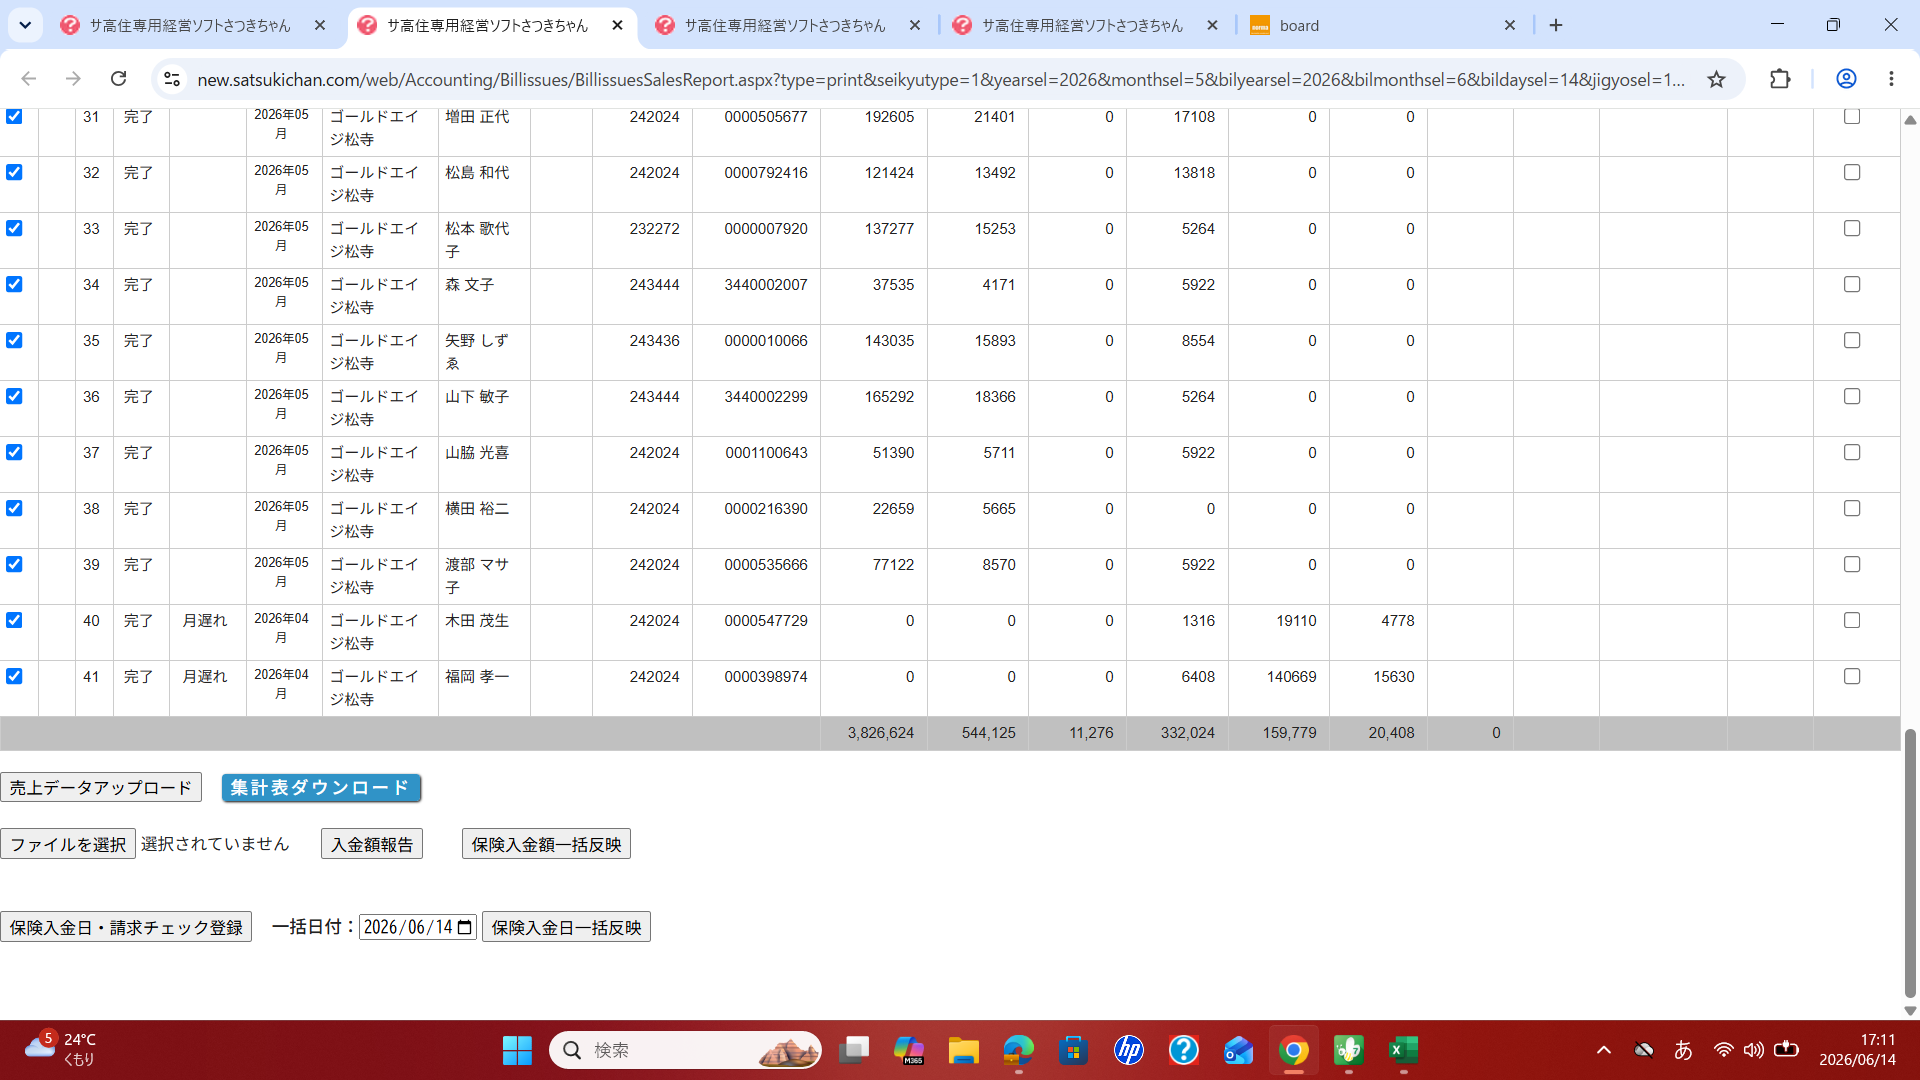Open the HP app from the taskbar
Image resolution: width=1920 pixels, height=1080 pixels.
(1129, 1050)
